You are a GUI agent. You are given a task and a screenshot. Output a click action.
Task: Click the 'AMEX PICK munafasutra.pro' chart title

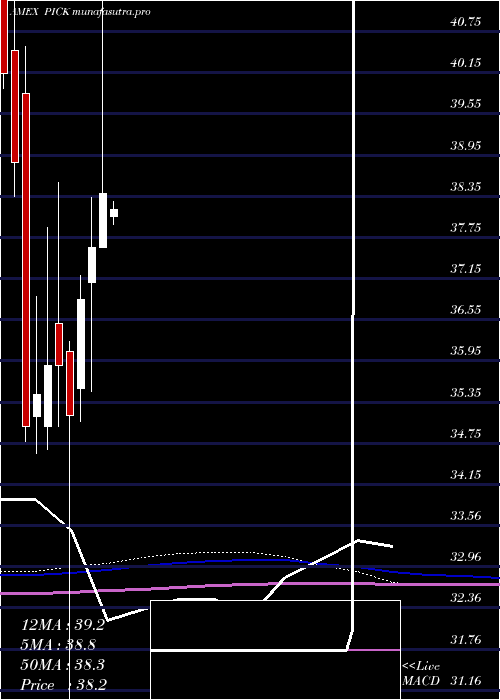pyautogui.click(x=79, y=12)
